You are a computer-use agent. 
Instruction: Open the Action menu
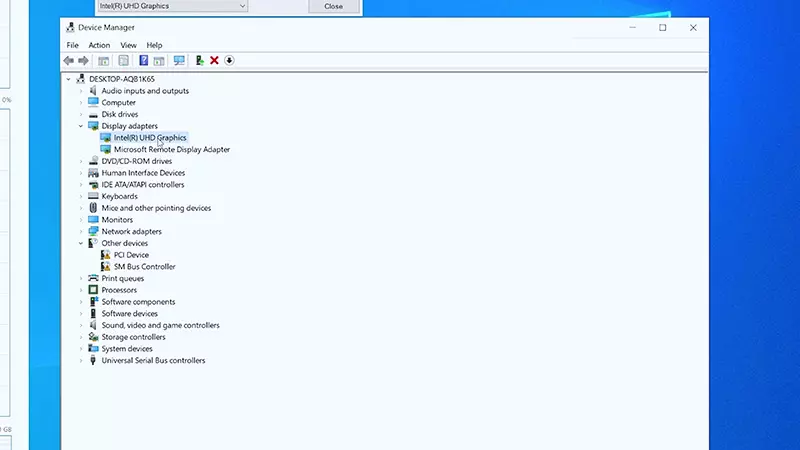(x=99, y=45)
